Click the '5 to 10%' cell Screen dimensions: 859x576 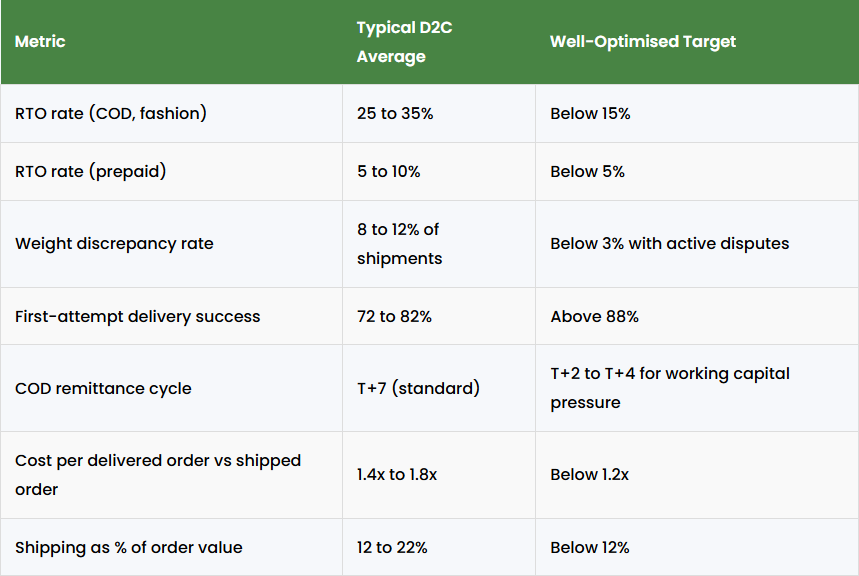tap(439, 172)
